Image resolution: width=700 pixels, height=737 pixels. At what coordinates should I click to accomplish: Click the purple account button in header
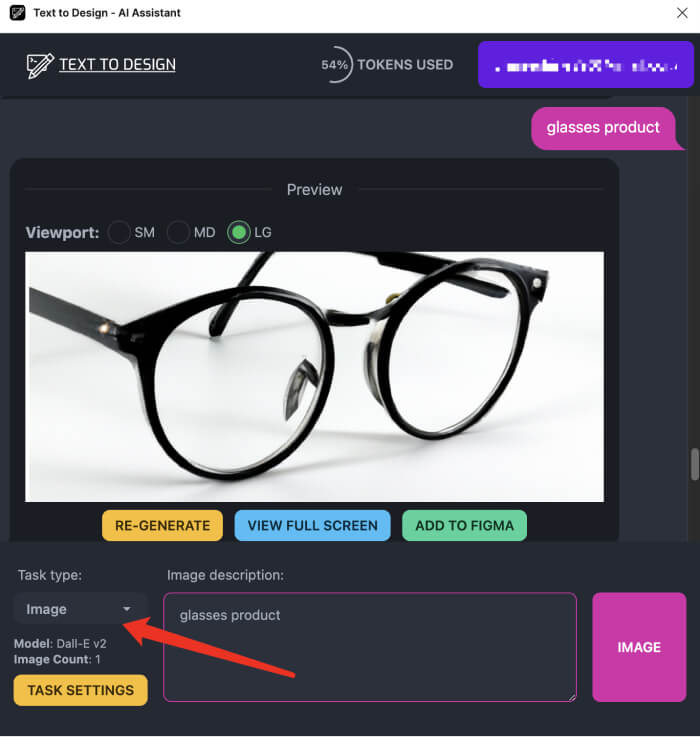586,65
